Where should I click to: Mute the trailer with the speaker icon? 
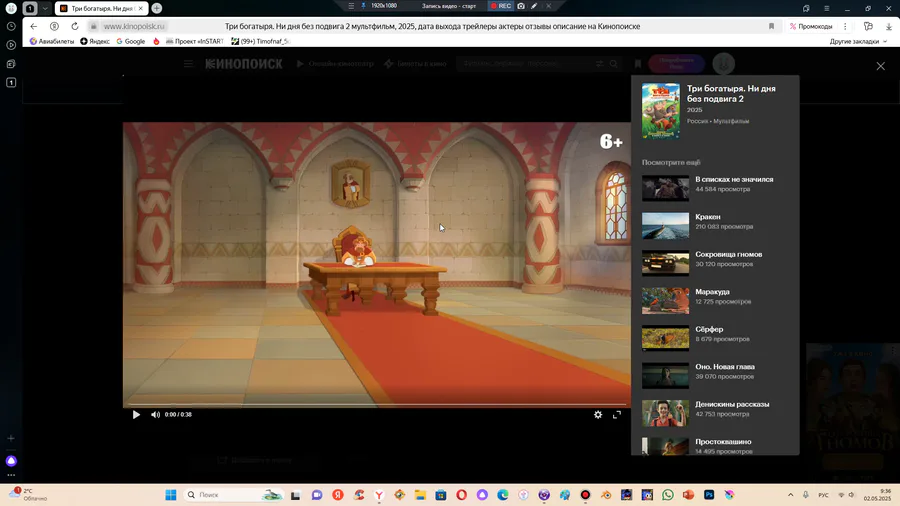(155, 414)
